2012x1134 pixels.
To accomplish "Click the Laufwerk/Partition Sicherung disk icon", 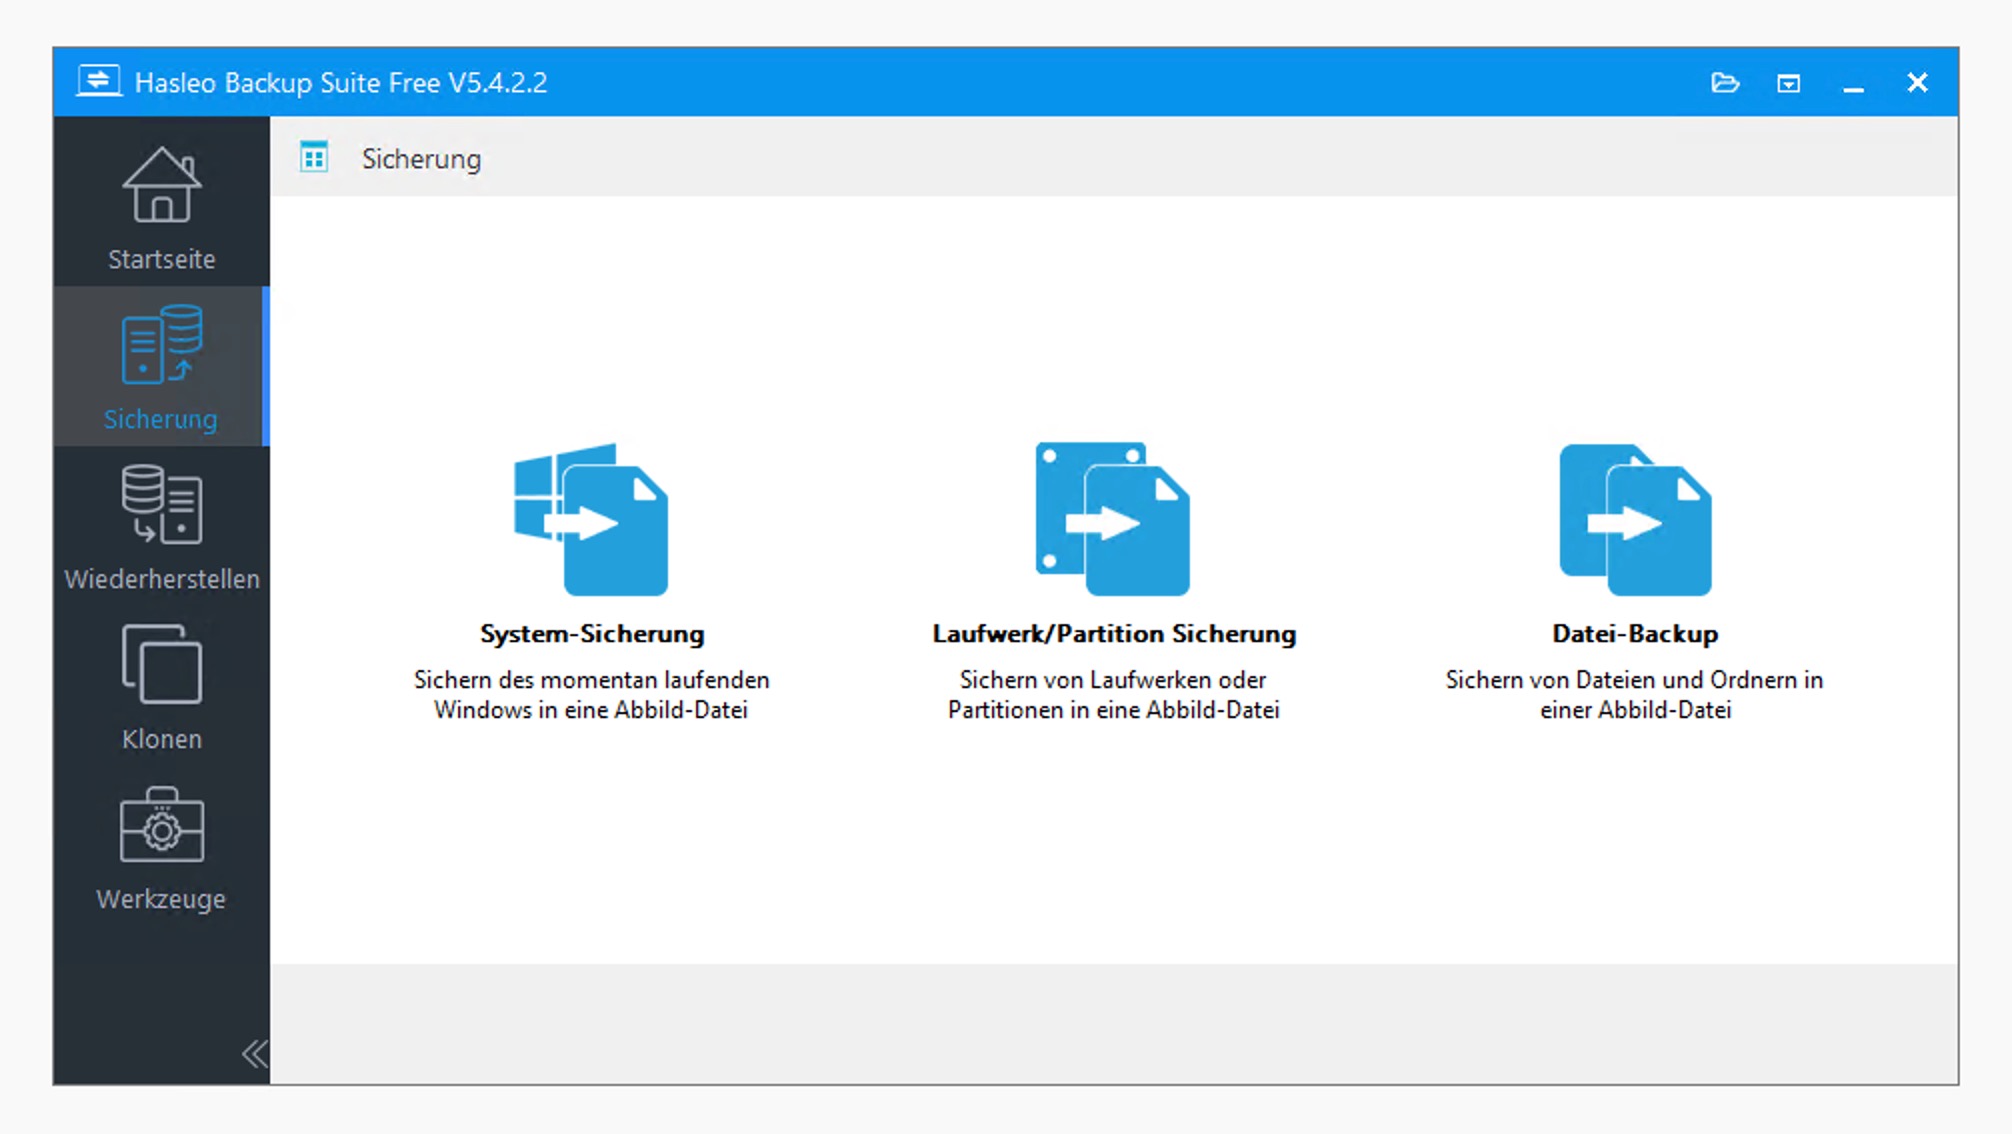I will pyautogui.click(x=1113, y=519).
